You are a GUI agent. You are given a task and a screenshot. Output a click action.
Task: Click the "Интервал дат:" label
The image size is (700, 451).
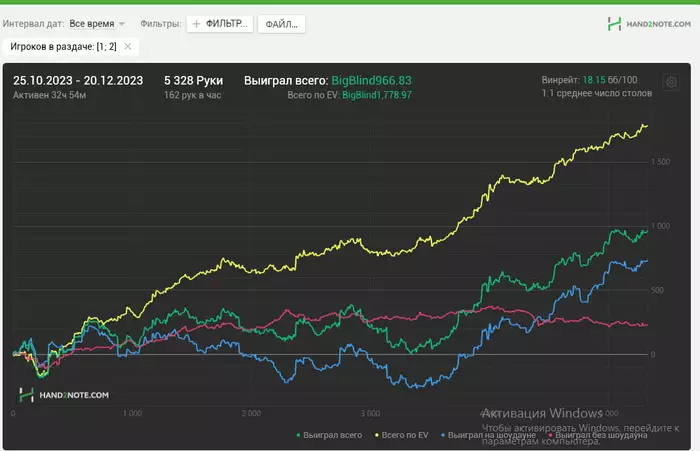click(x=33, y=24)
